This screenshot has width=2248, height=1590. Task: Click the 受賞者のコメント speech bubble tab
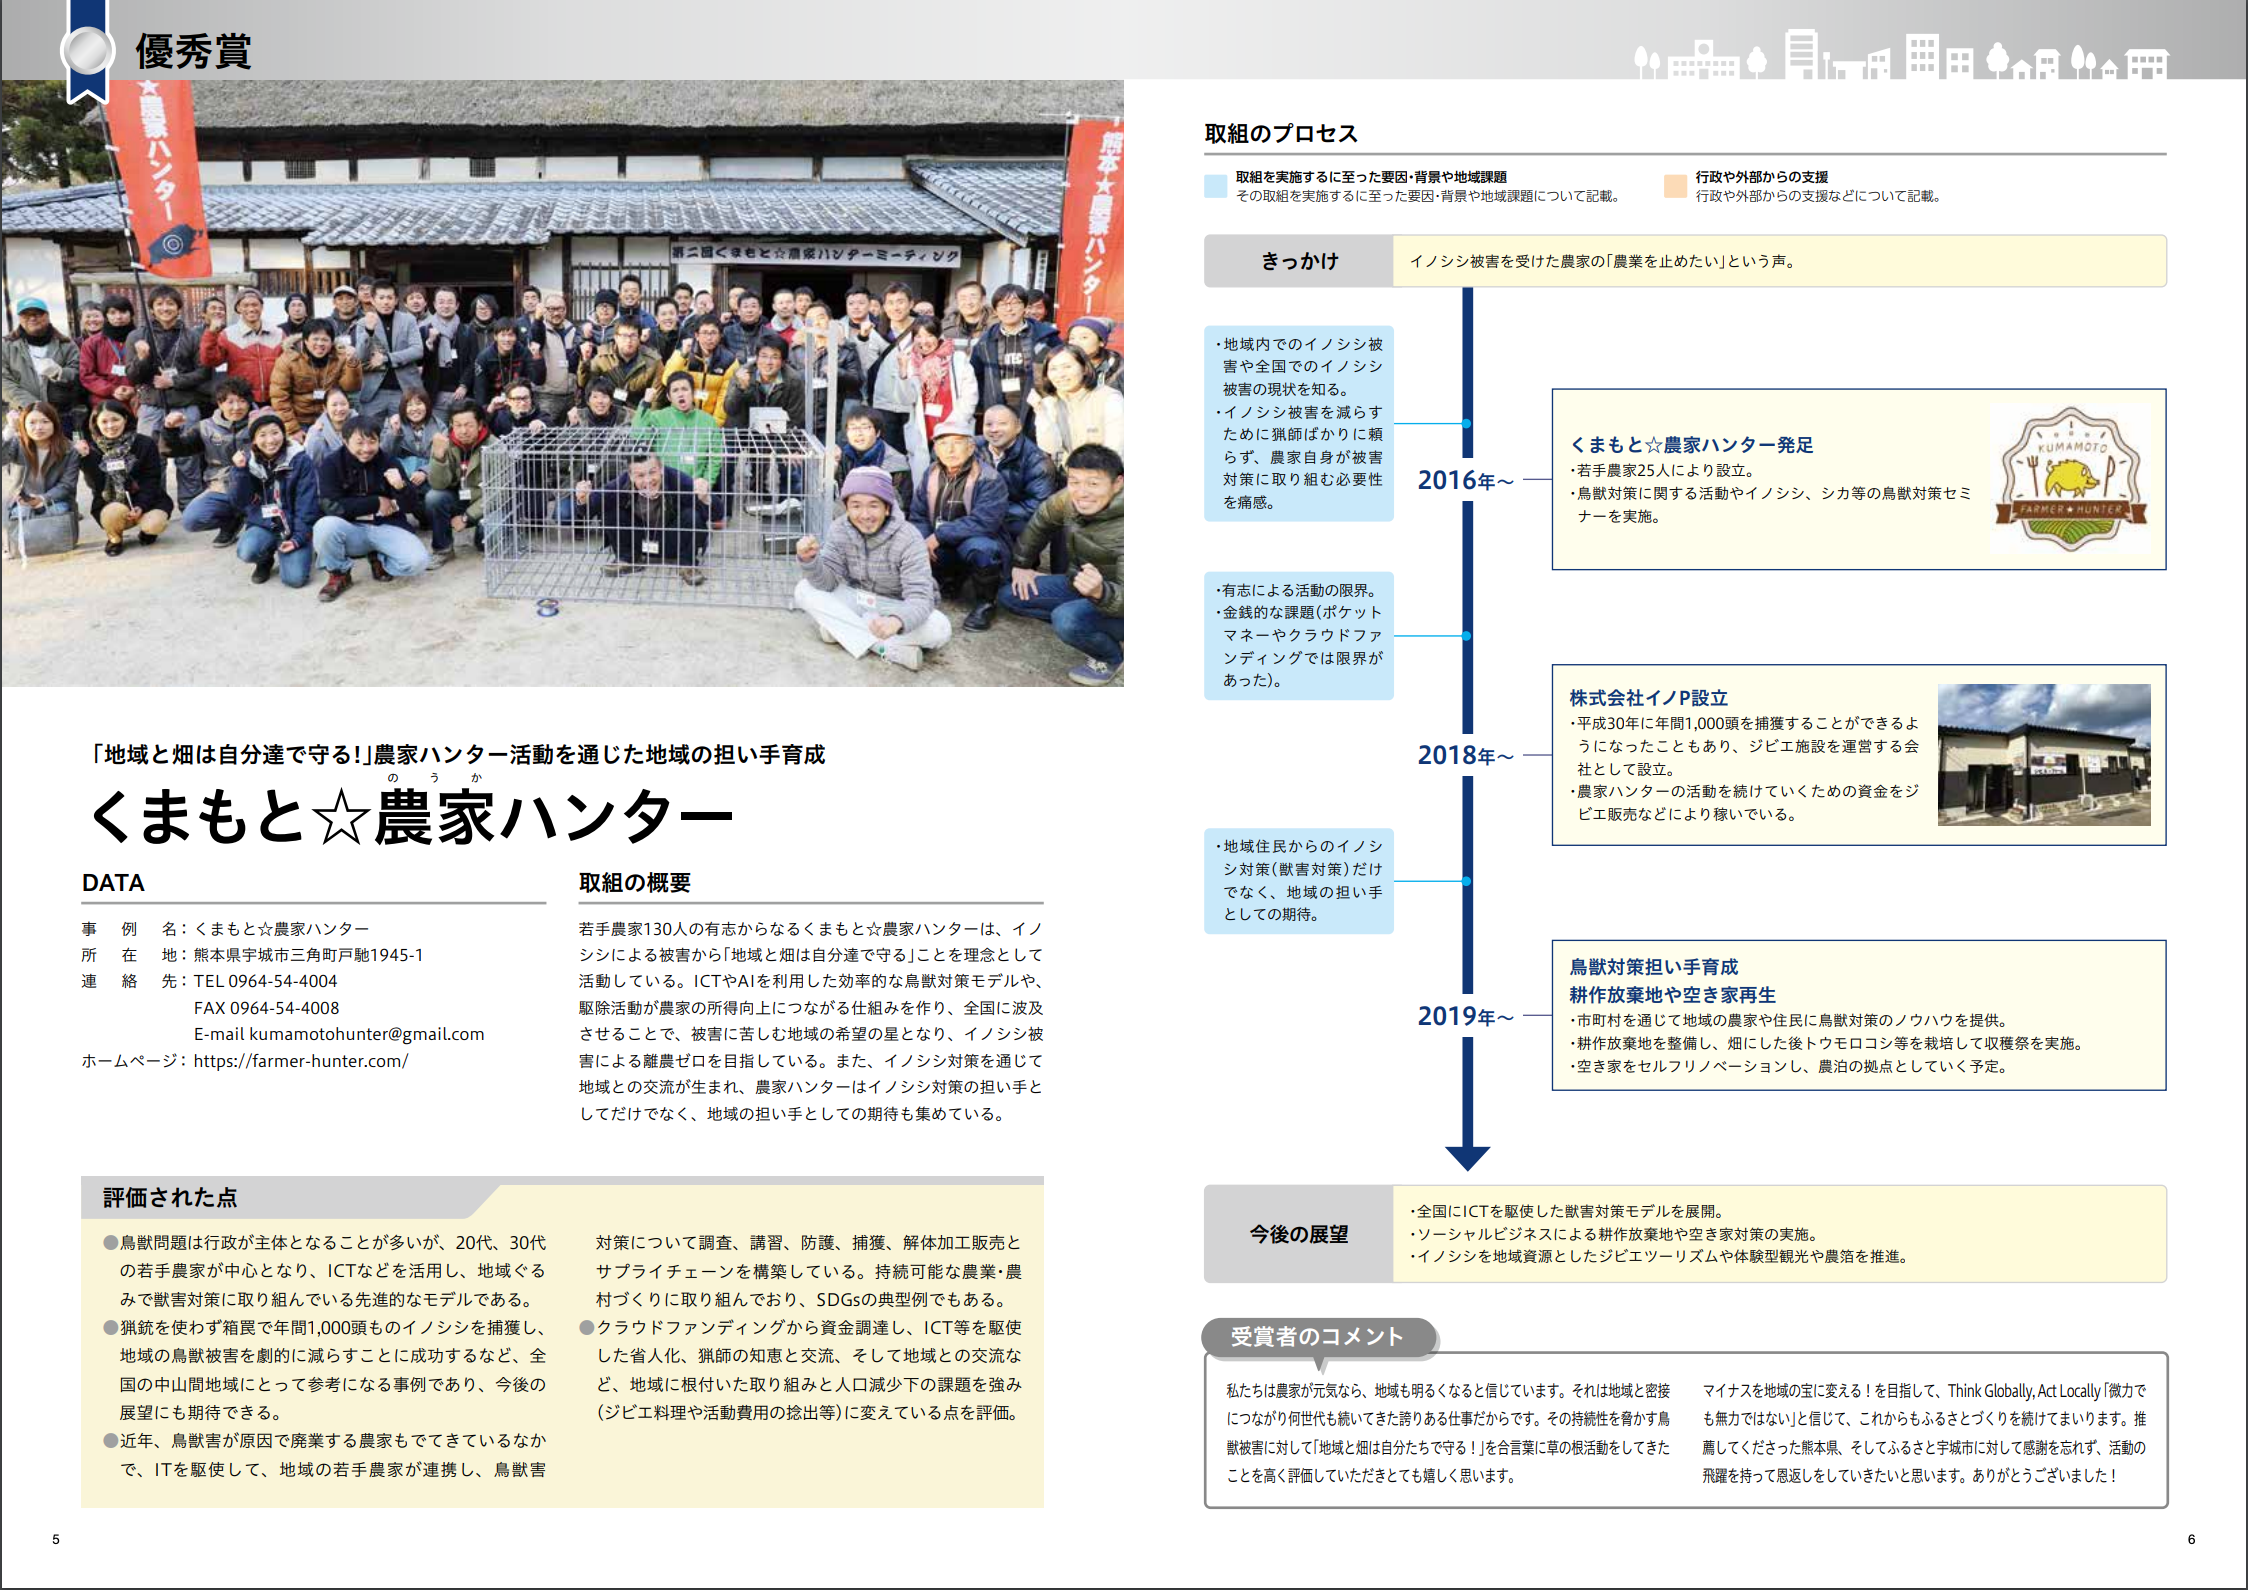click(1317, 1337)
